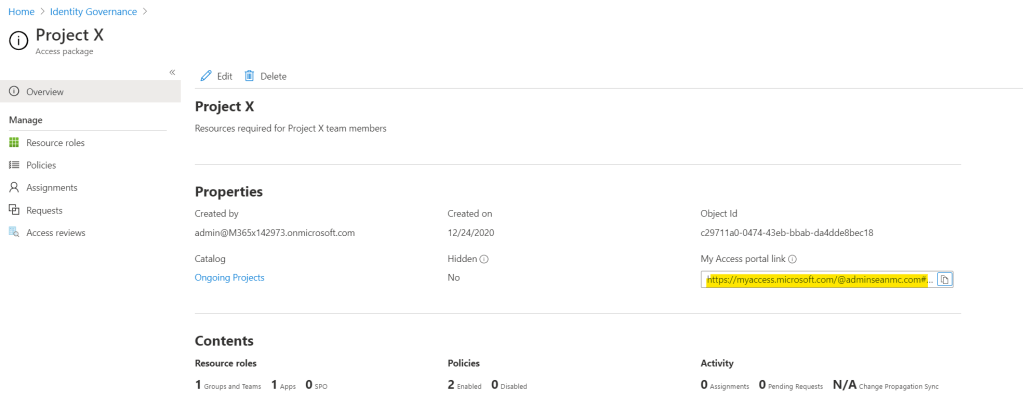Click the Delete button label
This screenshot has height=420, width=1023.
tap(273, 76)
